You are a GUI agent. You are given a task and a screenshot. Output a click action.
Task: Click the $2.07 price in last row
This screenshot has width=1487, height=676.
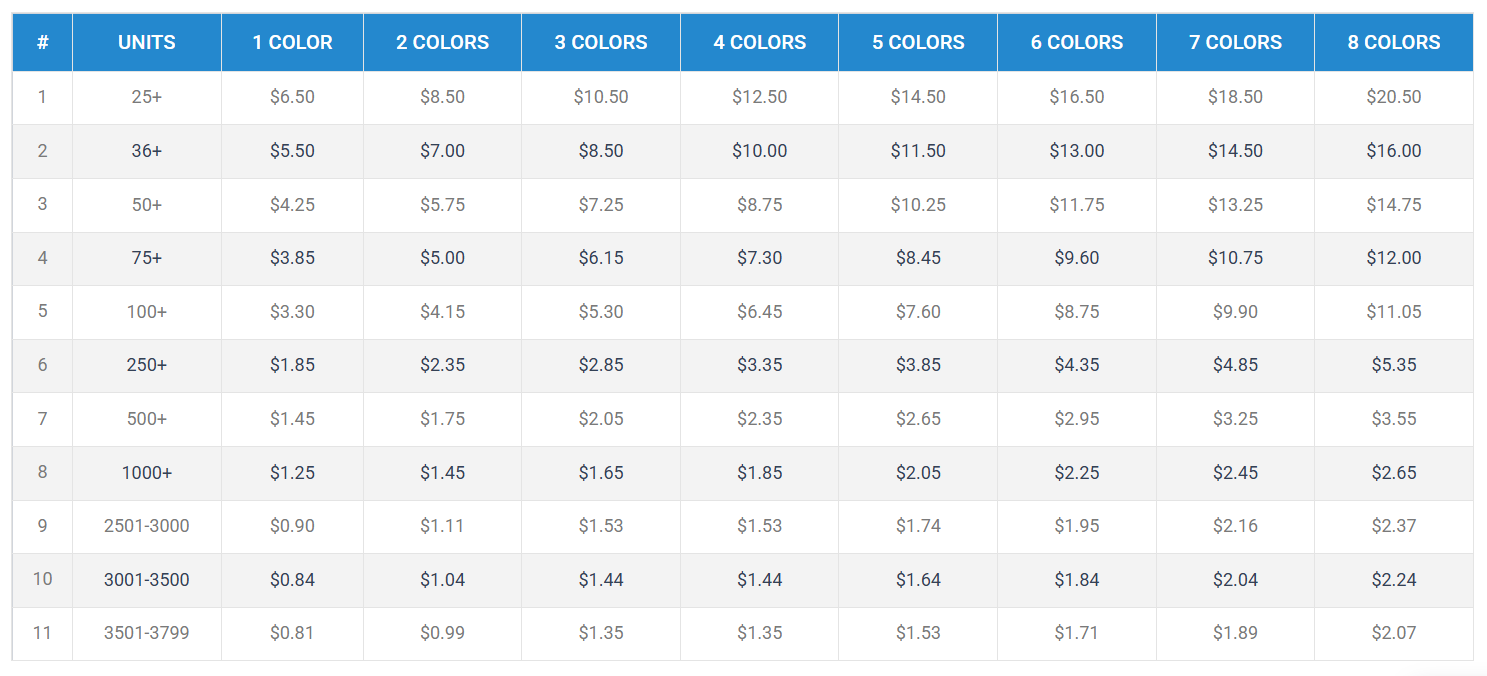(x=1393, y=633)
